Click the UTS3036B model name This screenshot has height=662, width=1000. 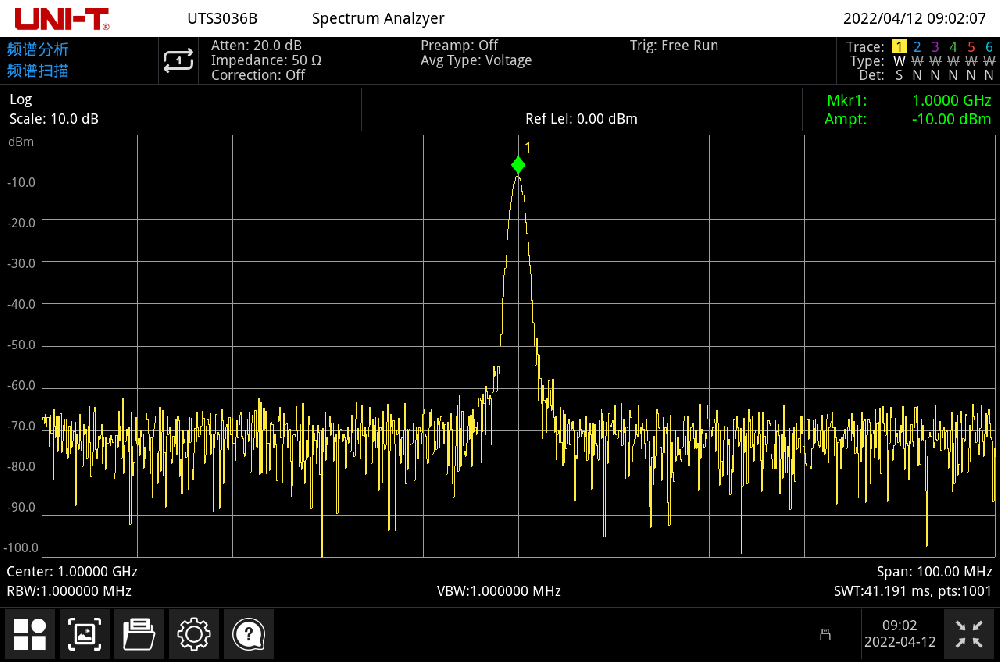click(223, 18)
